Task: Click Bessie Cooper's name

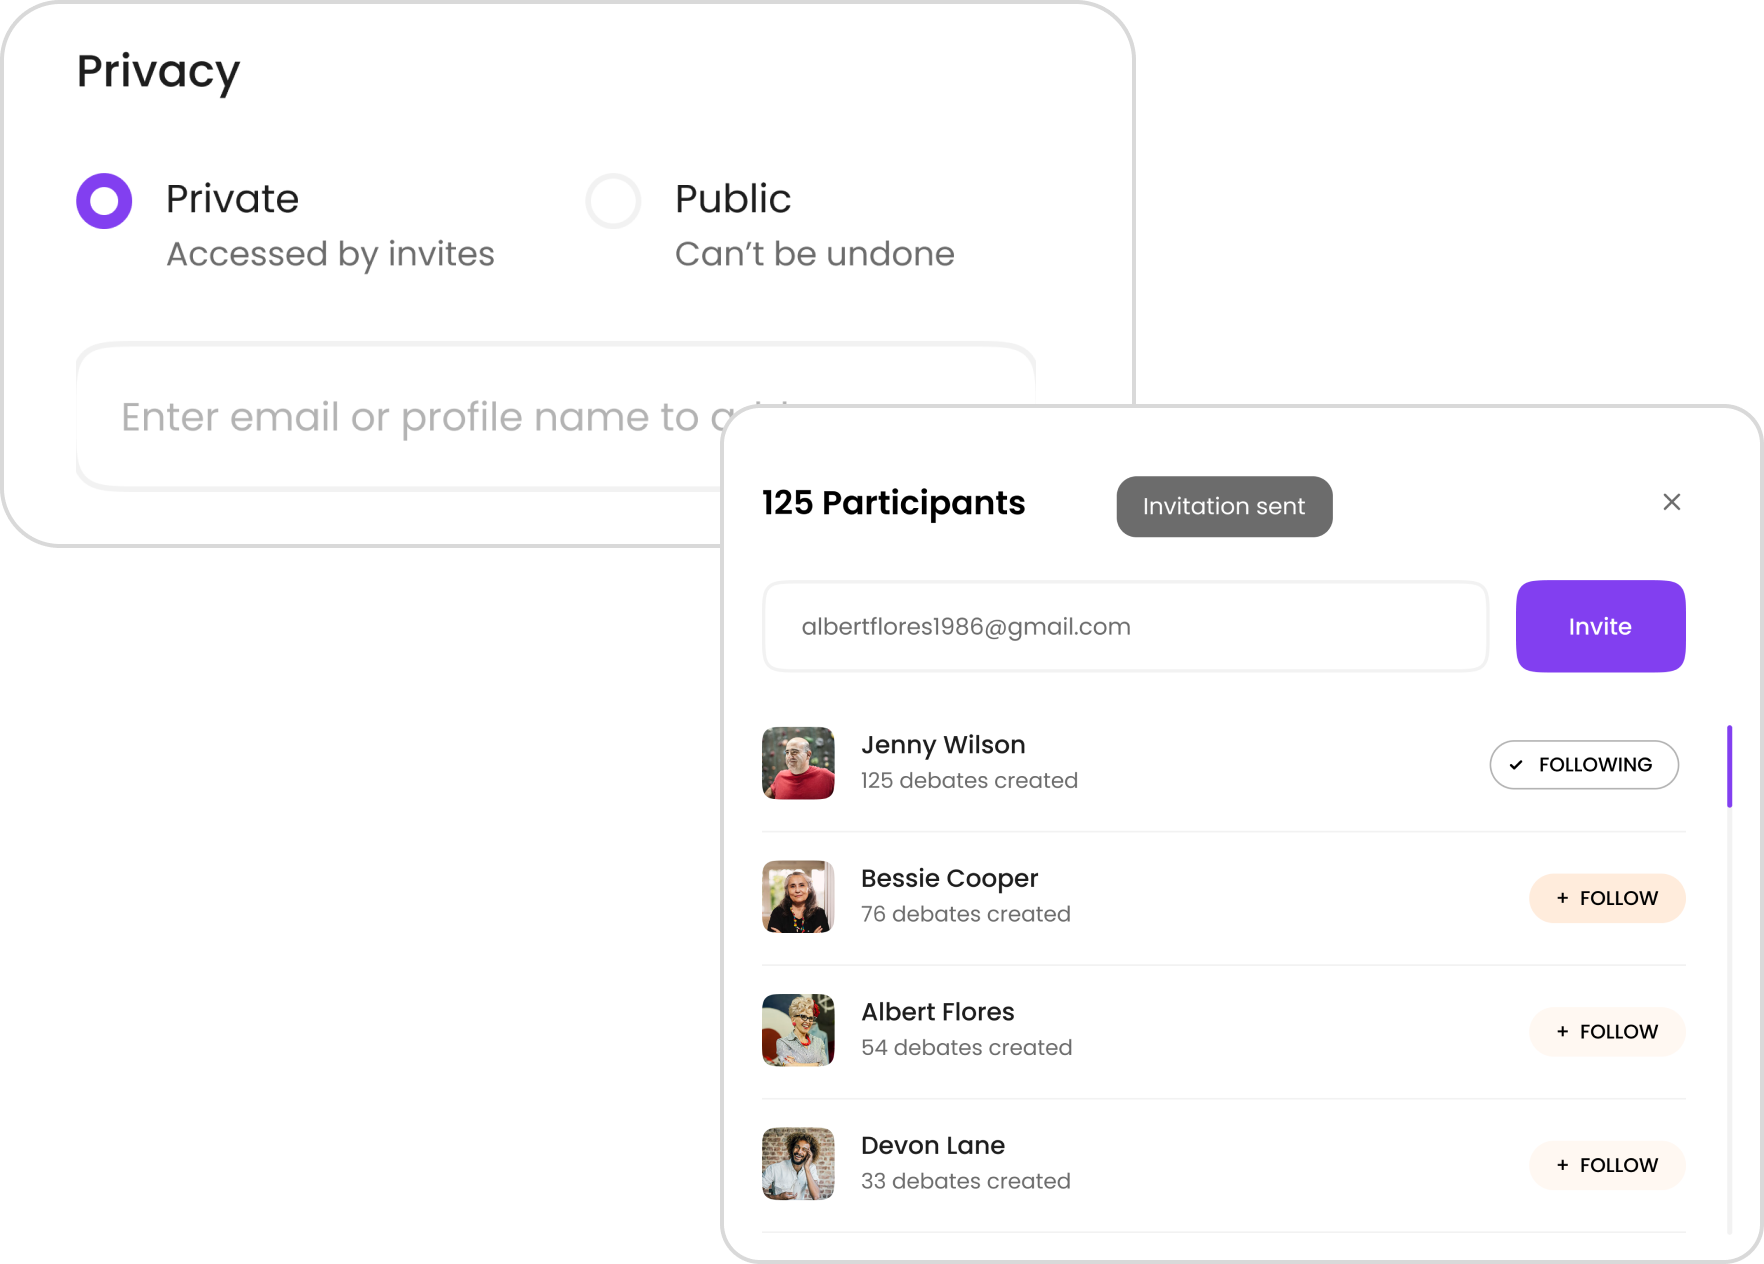Action: [x=949, y=878]
